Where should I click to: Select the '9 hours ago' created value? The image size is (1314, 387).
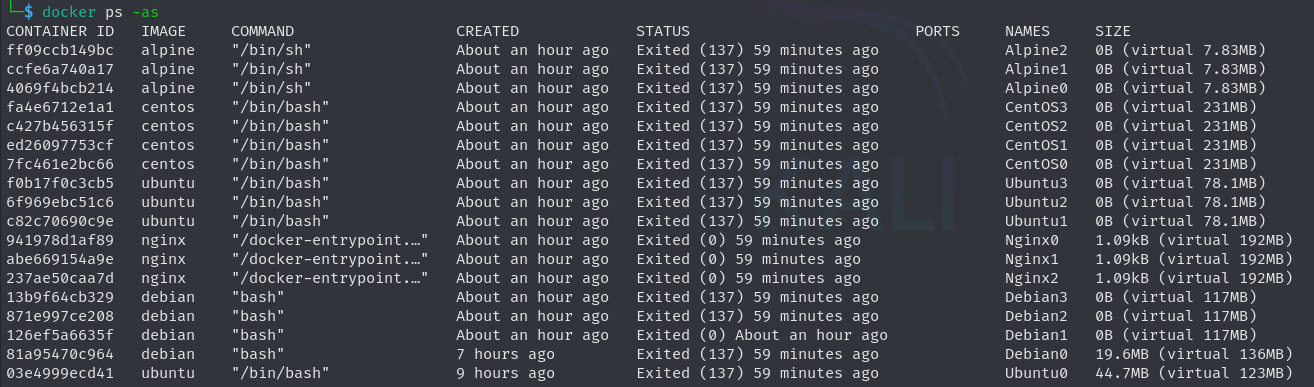[505, 373]
